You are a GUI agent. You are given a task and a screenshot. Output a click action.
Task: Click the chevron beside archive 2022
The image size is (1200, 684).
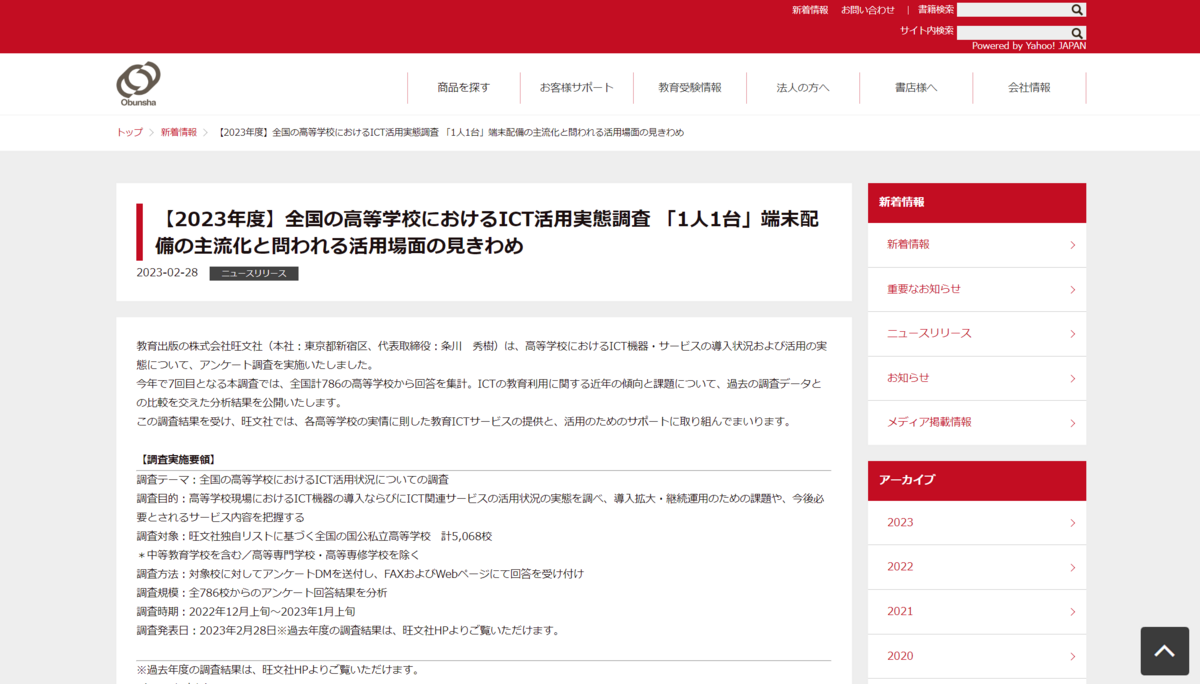(x=1073, y=568)
